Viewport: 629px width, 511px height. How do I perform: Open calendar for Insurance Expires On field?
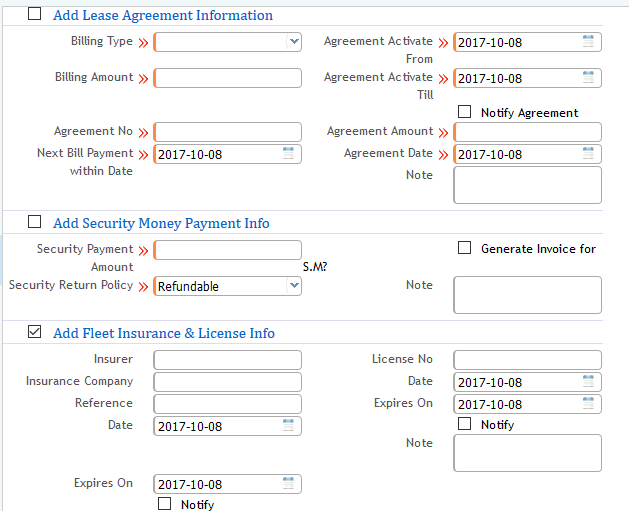288,484
